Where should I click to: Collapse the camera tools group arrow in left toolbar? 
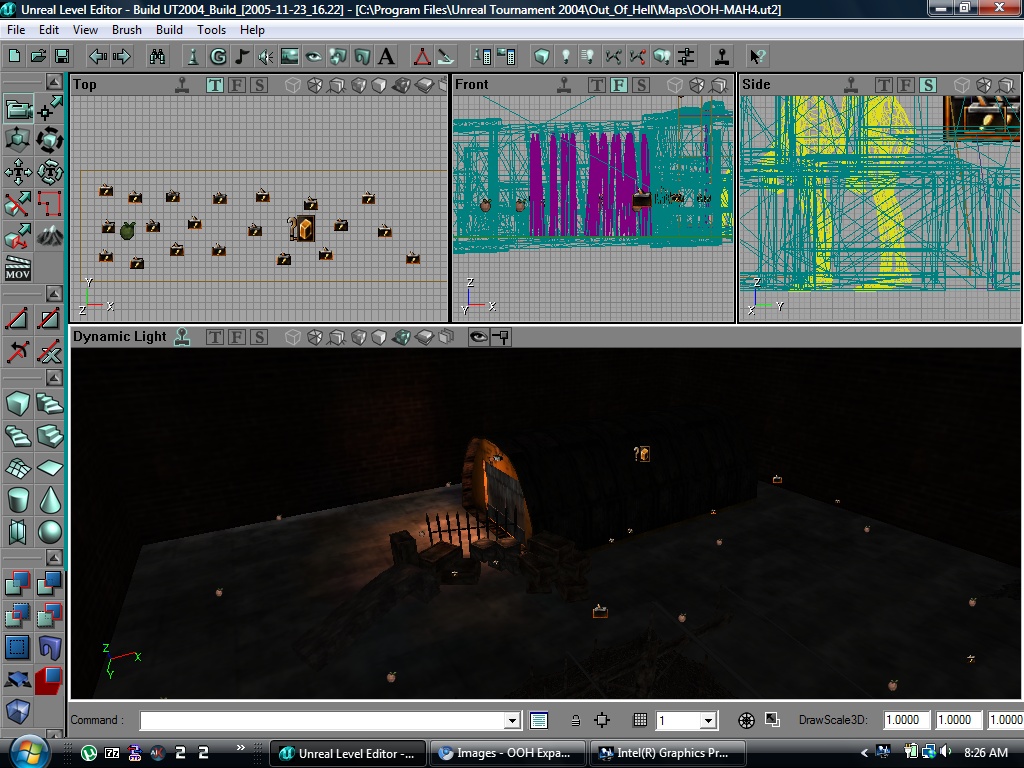pyautogui.click(x=54, y=81)
